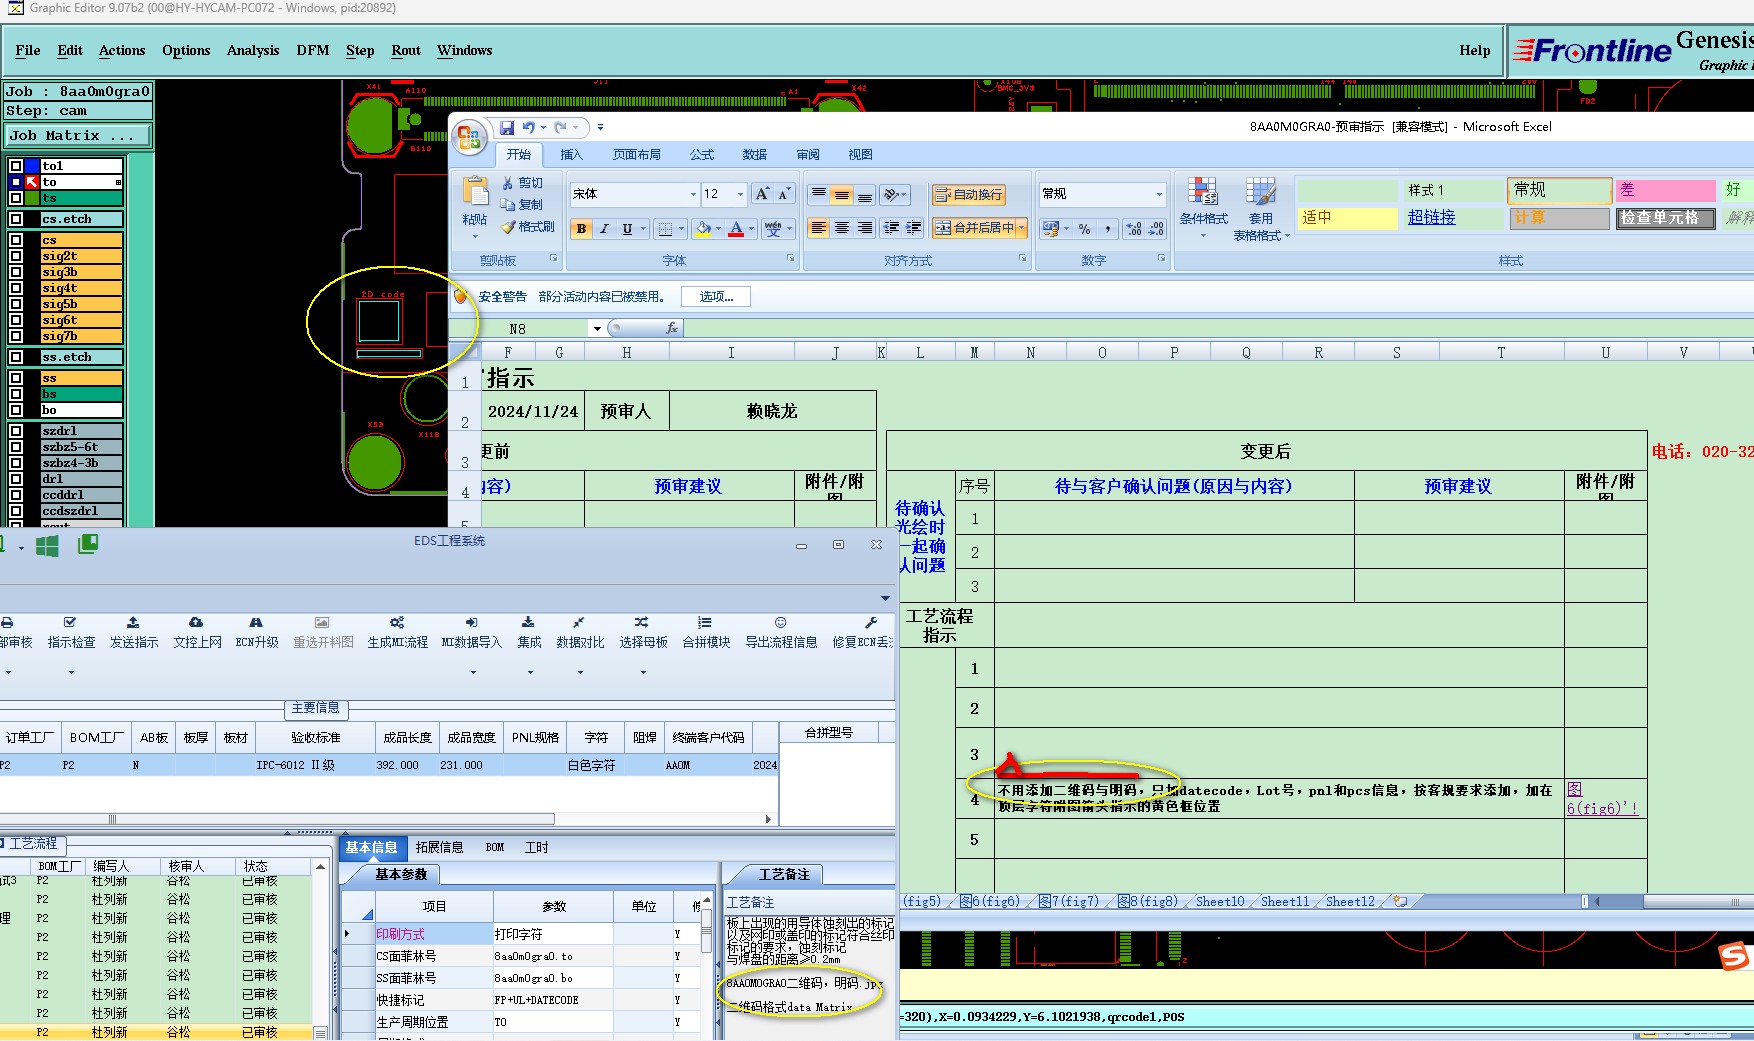Image resolution: width=1754 pixels, height=1041 pixels.
Task: Open the Analysis menu in Genesis
Action: [253, 50]
